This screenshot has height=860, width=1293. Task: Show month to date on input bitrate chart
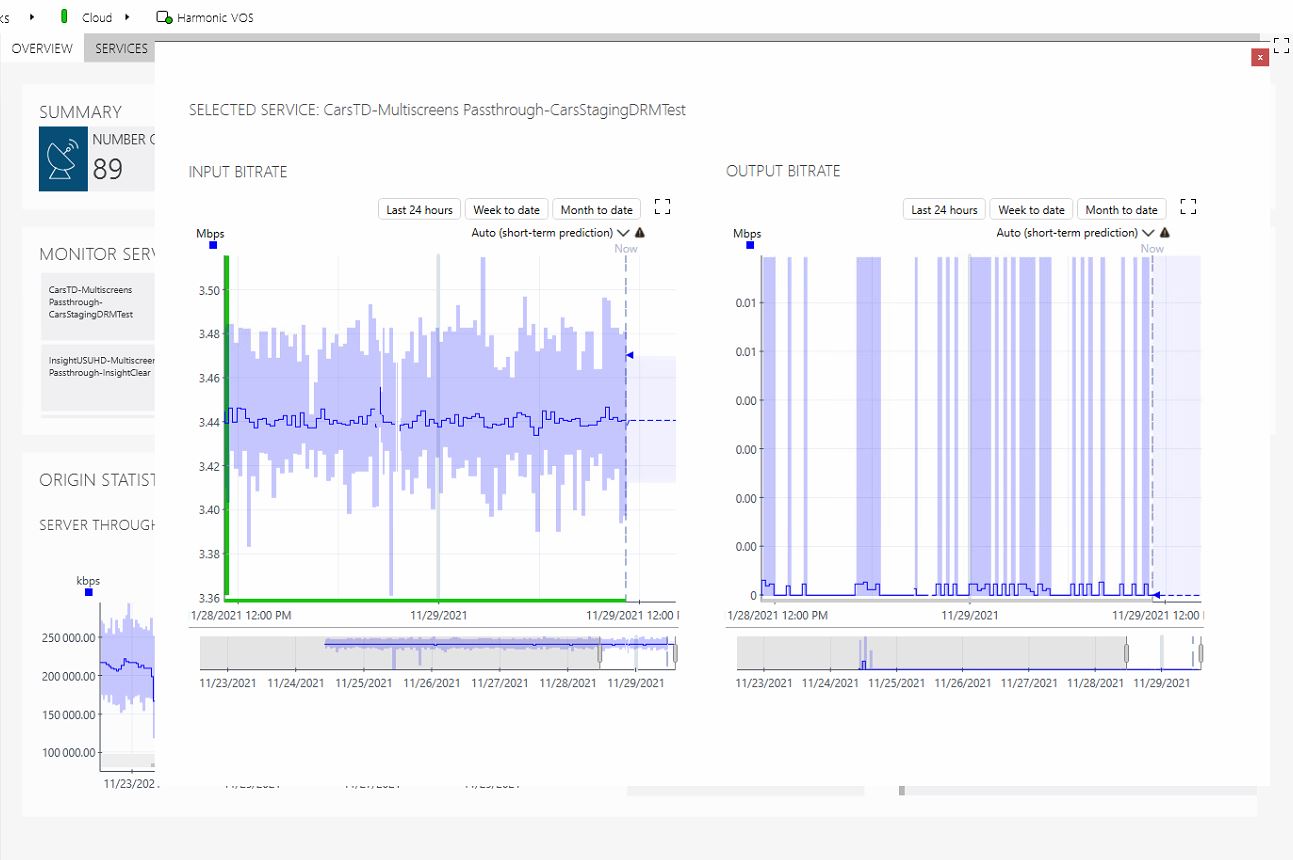tap(596, 210)
